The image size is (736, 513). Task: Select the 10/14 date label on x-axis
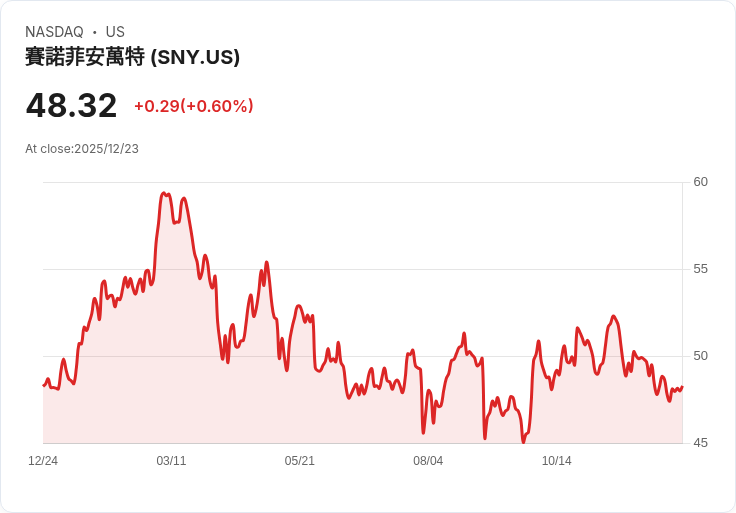pyautogui.click(x=557, y=461)
